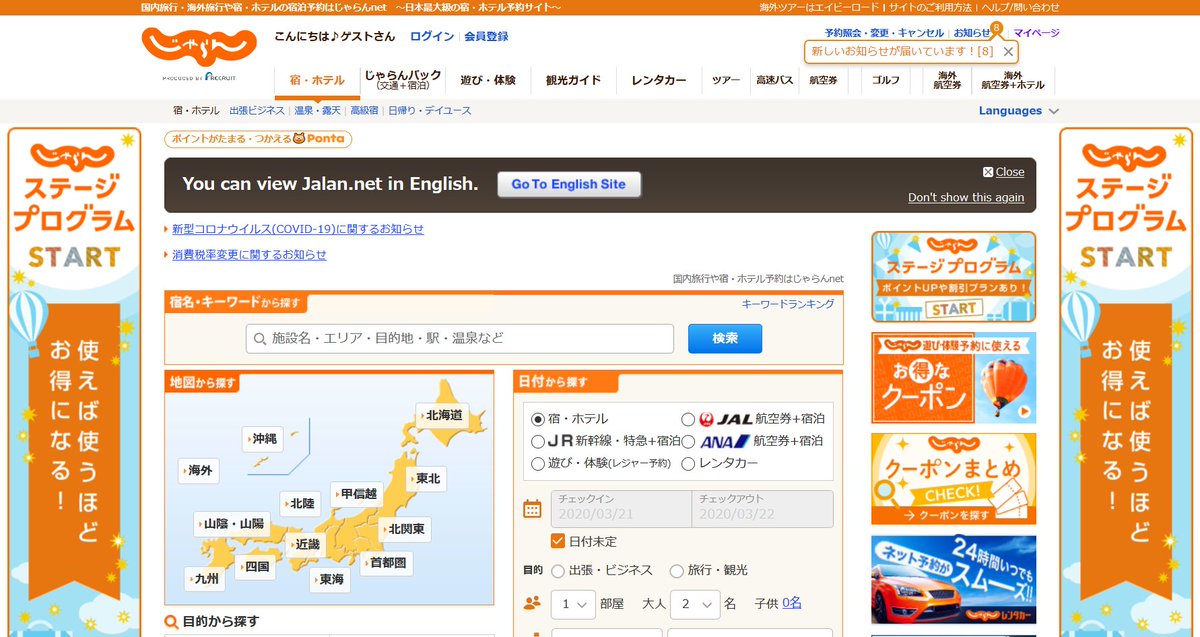Click the 出張ビジネス sub-navigation link

(x=257, y=111)
